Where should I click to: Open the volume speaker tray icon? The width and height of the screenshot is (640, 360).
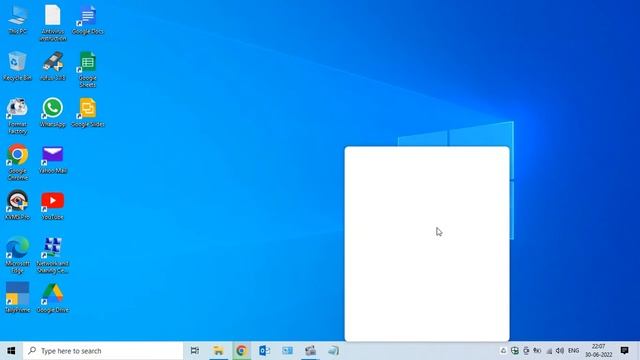[560, 351]
